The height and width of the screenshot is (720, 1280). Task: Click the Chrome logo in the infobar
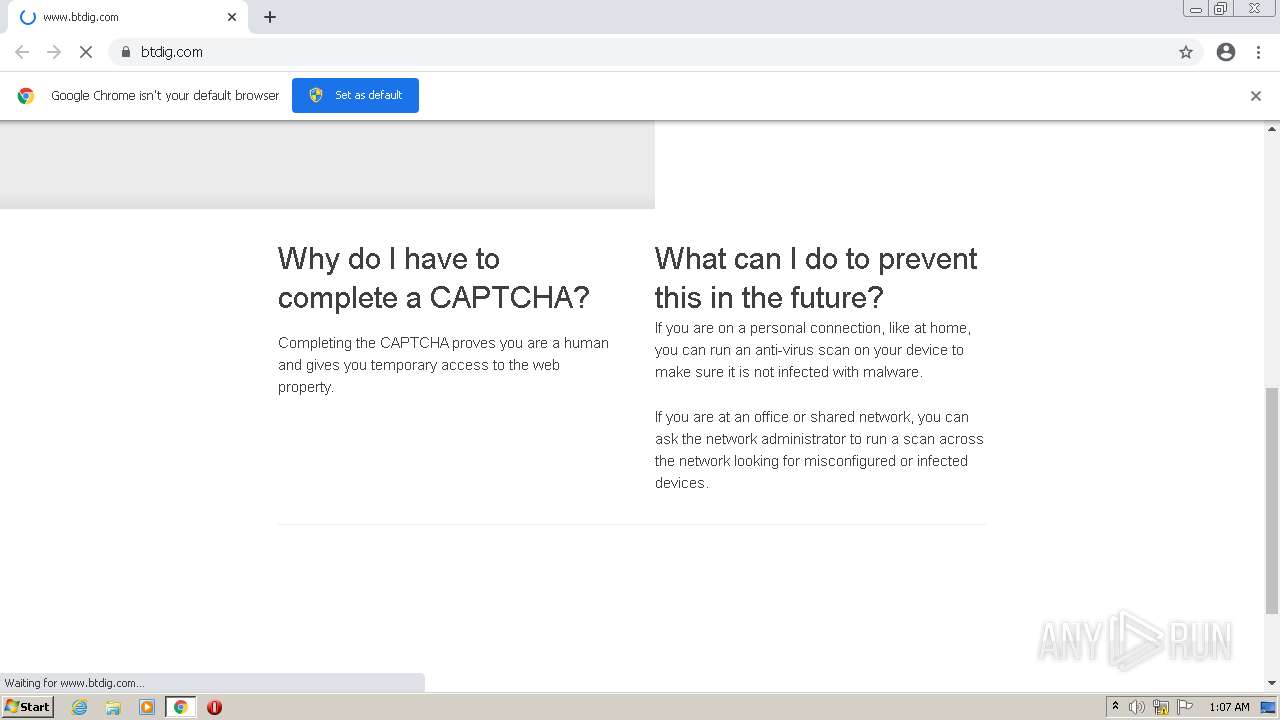[26, 96]
